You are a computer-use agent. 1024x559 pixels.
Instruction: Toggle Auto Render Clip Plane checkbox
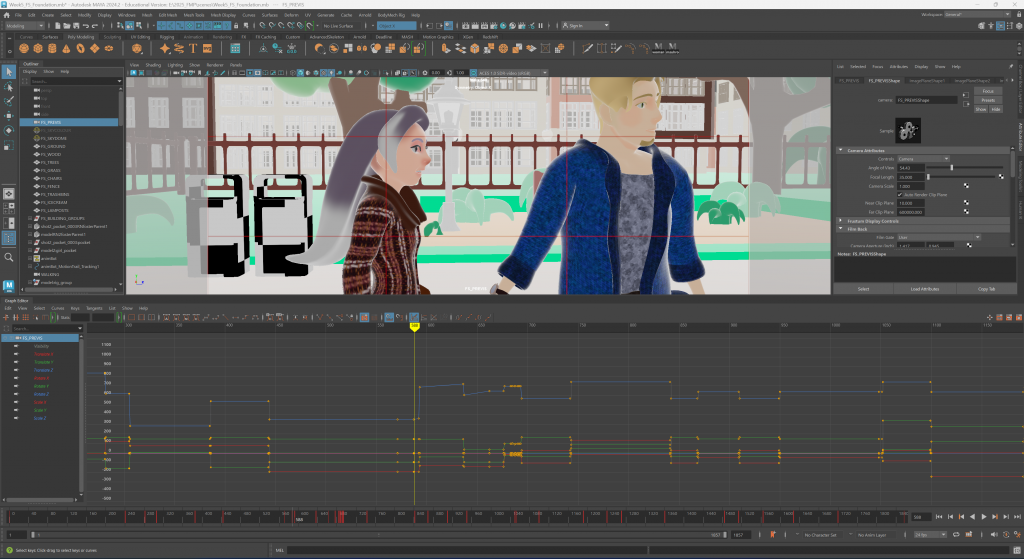click(898, 195)
